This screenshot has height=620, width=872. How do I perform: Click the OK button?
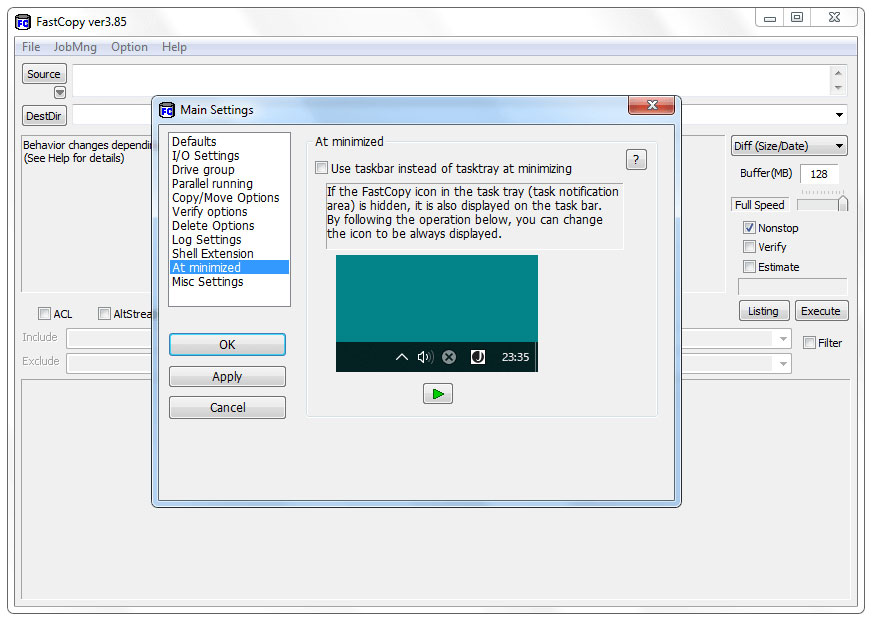coord(227,345)
